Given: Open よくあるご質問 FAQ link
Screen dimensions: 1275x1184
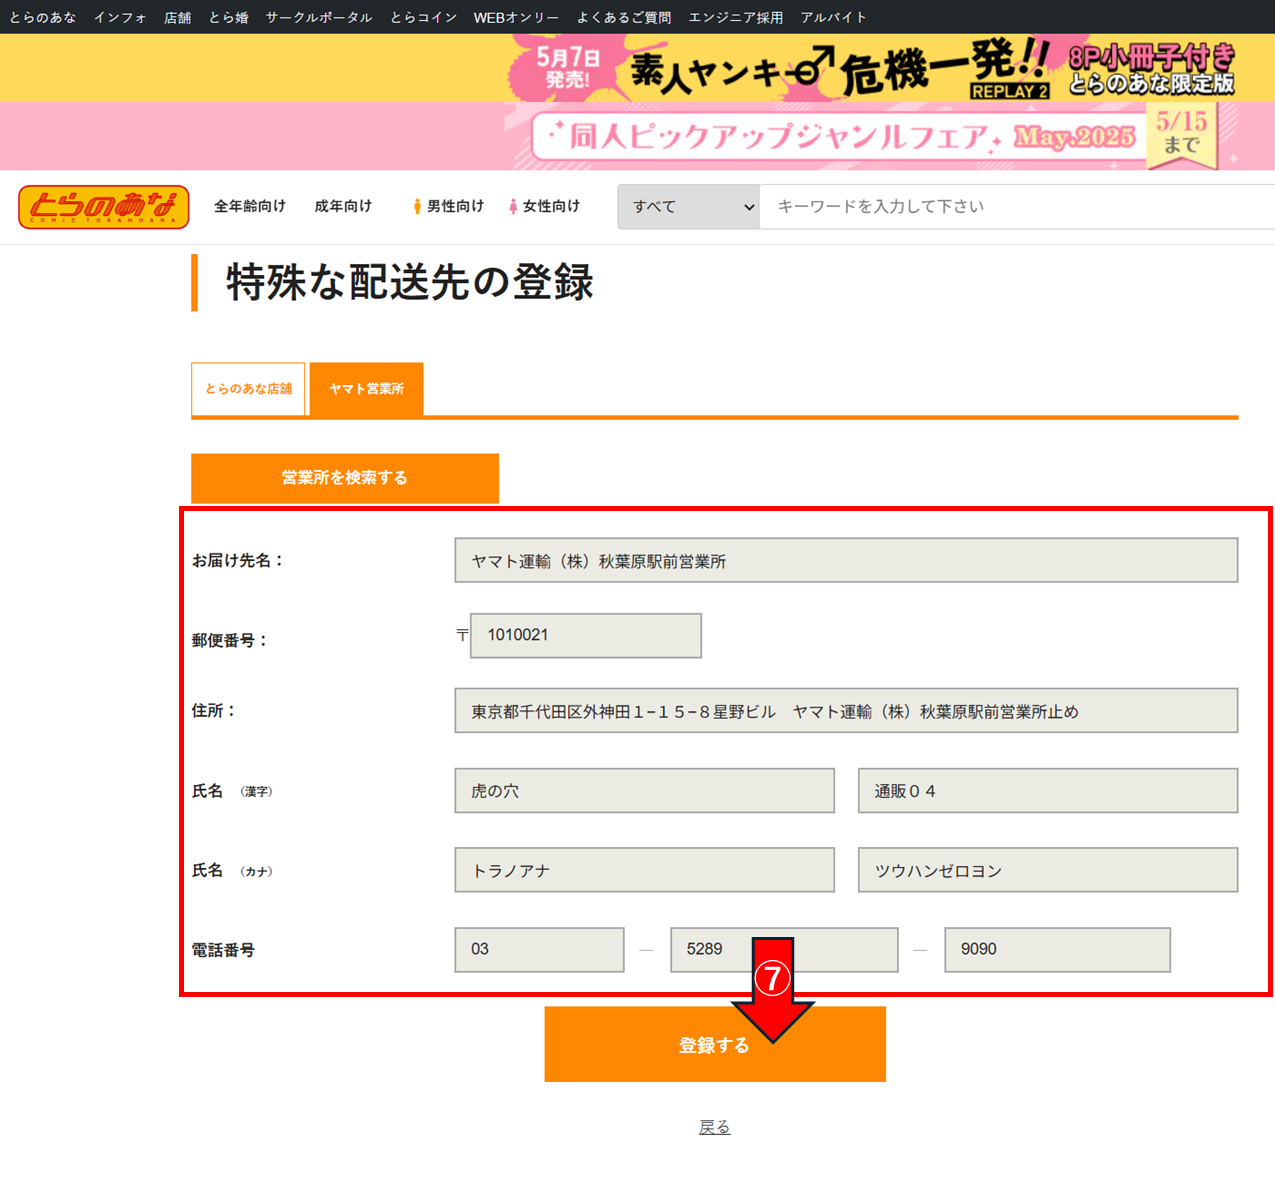Looking at the screenshot, I should (624, 17).
